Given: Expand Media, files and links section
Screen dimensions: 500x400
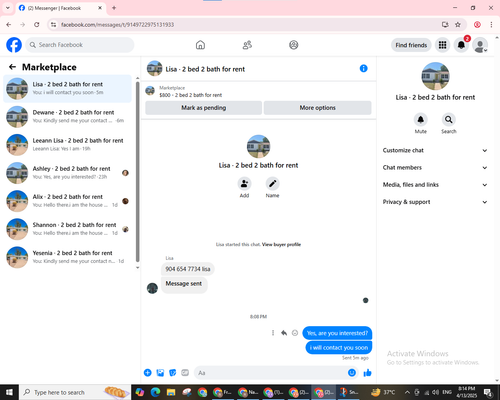Looking at the screenshot, I should tap(435, 185).
